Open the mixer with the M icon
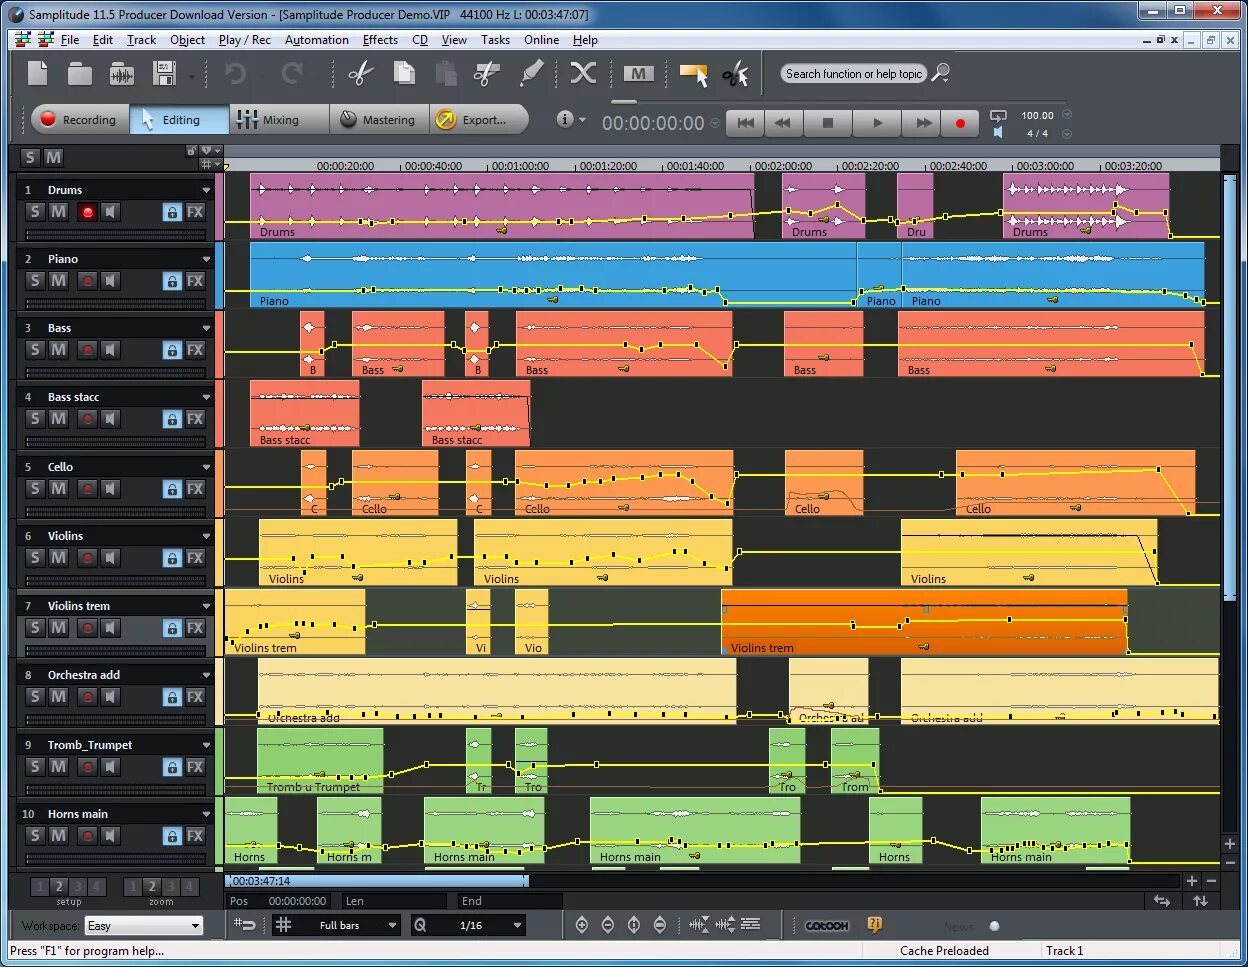 638,74
